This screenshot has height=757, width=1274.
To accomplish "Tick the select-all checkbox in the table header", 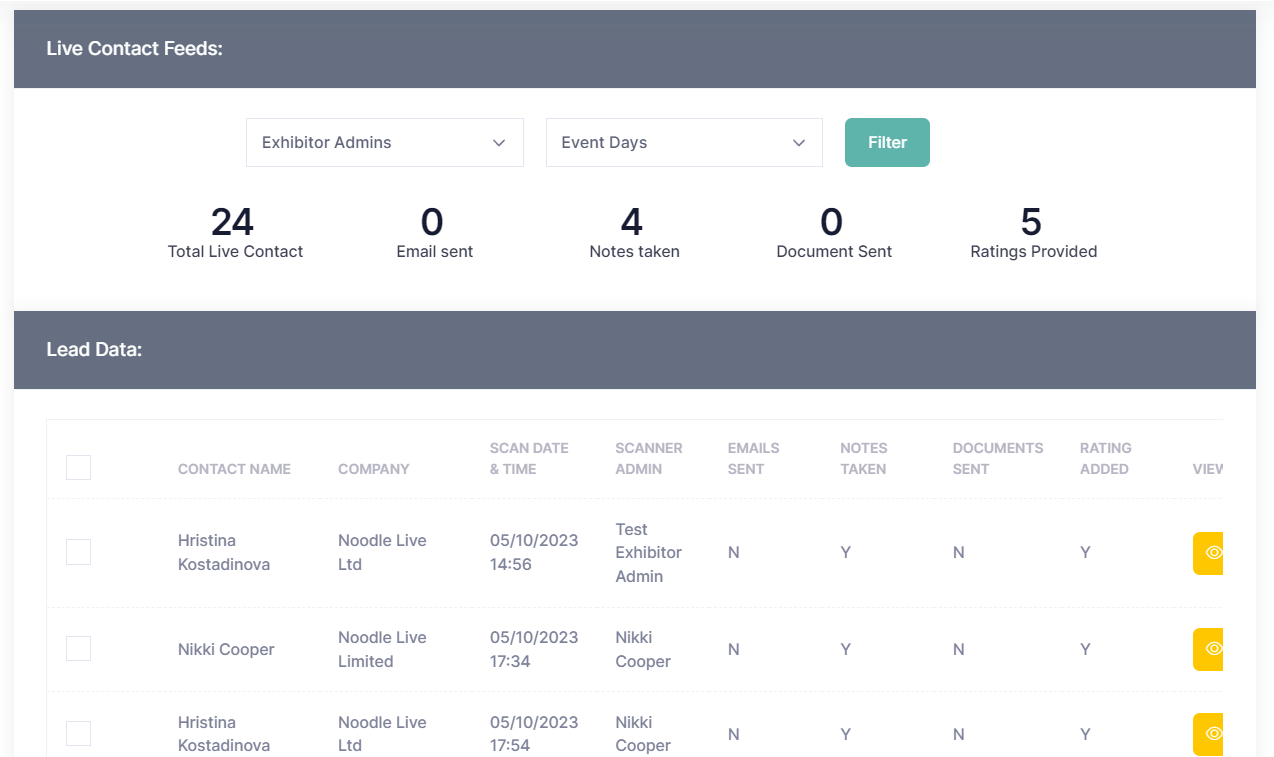I will click(78, 467).
